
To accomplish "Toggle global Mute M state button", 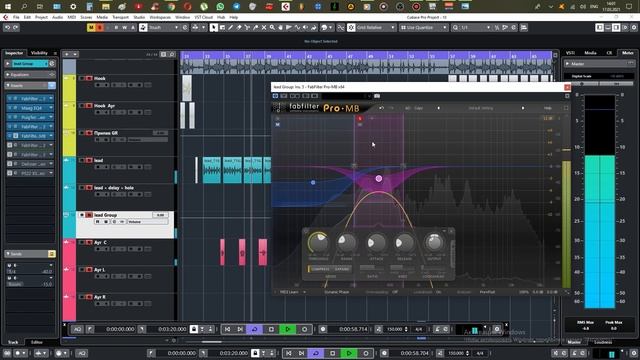I will (x=91, y=27).
